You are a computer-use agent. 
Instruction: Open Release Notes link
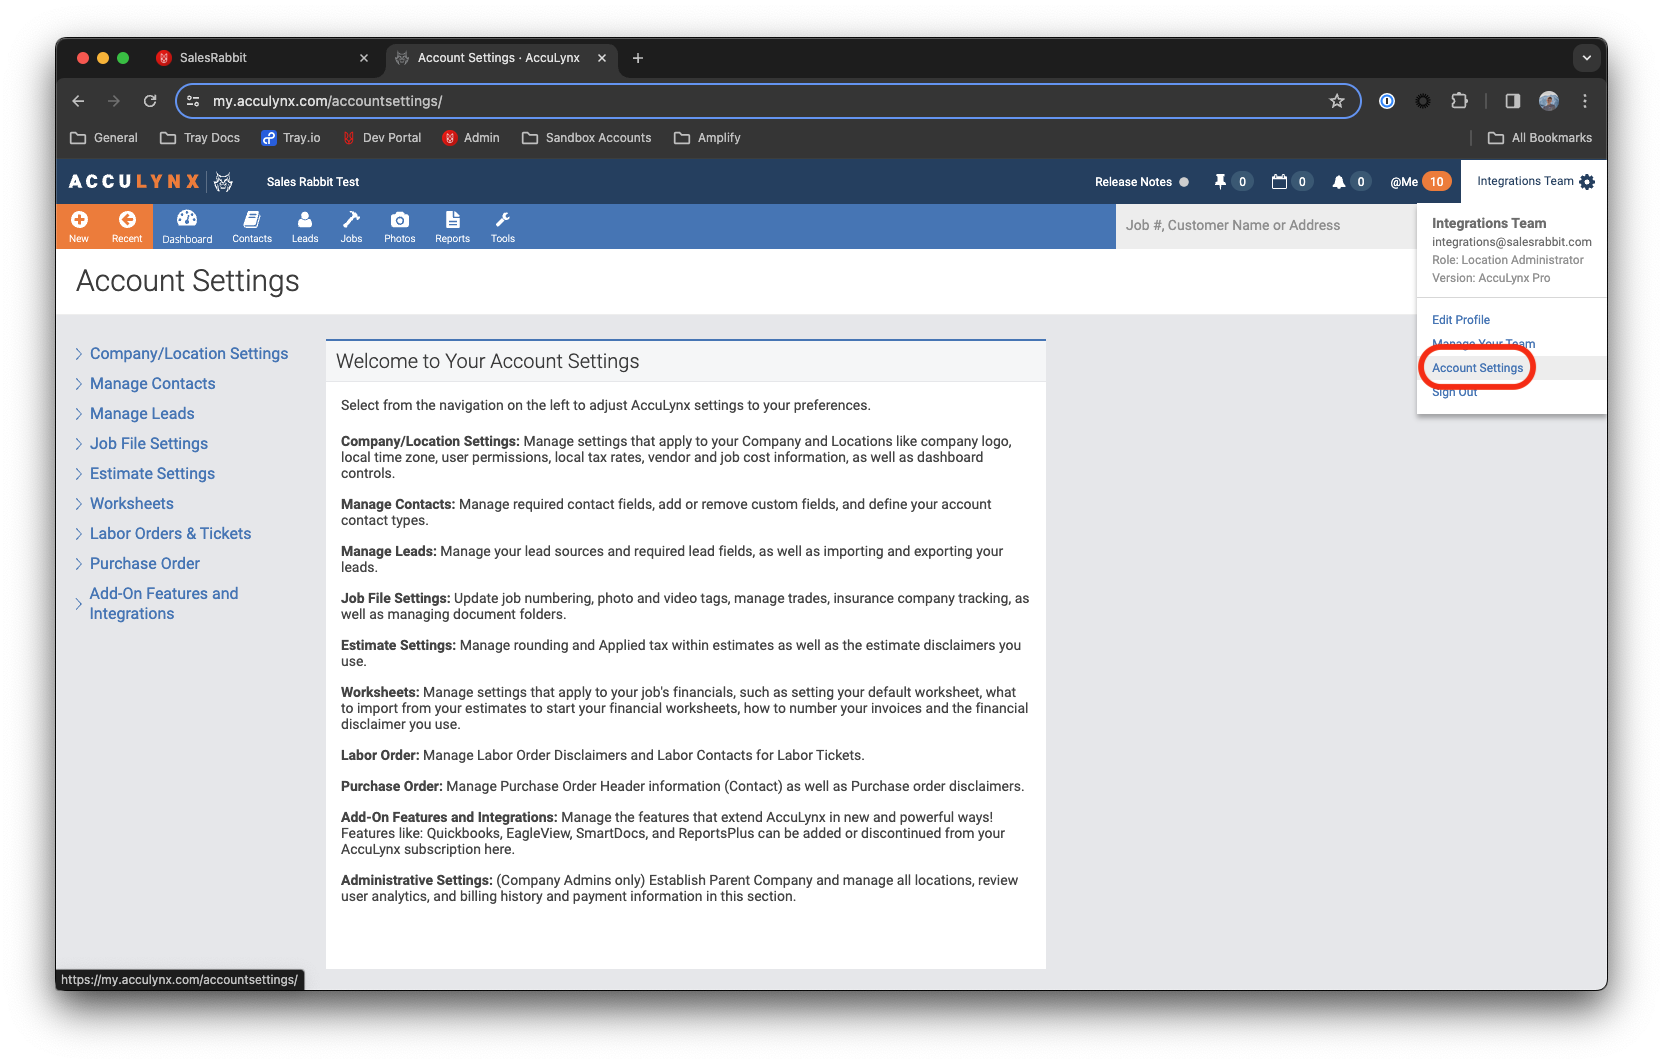[1133, 182]
